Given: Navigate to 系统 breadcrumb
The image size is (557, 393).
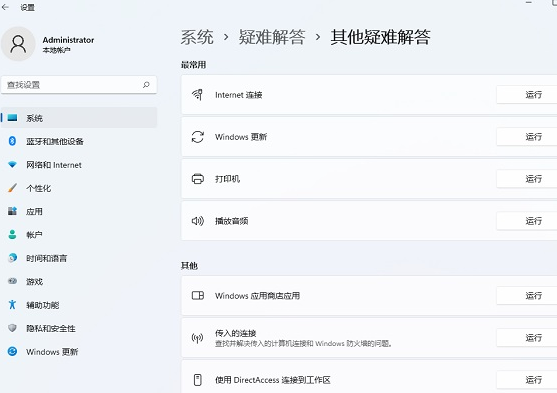Looking at the screenshot, I should point(197,37).
